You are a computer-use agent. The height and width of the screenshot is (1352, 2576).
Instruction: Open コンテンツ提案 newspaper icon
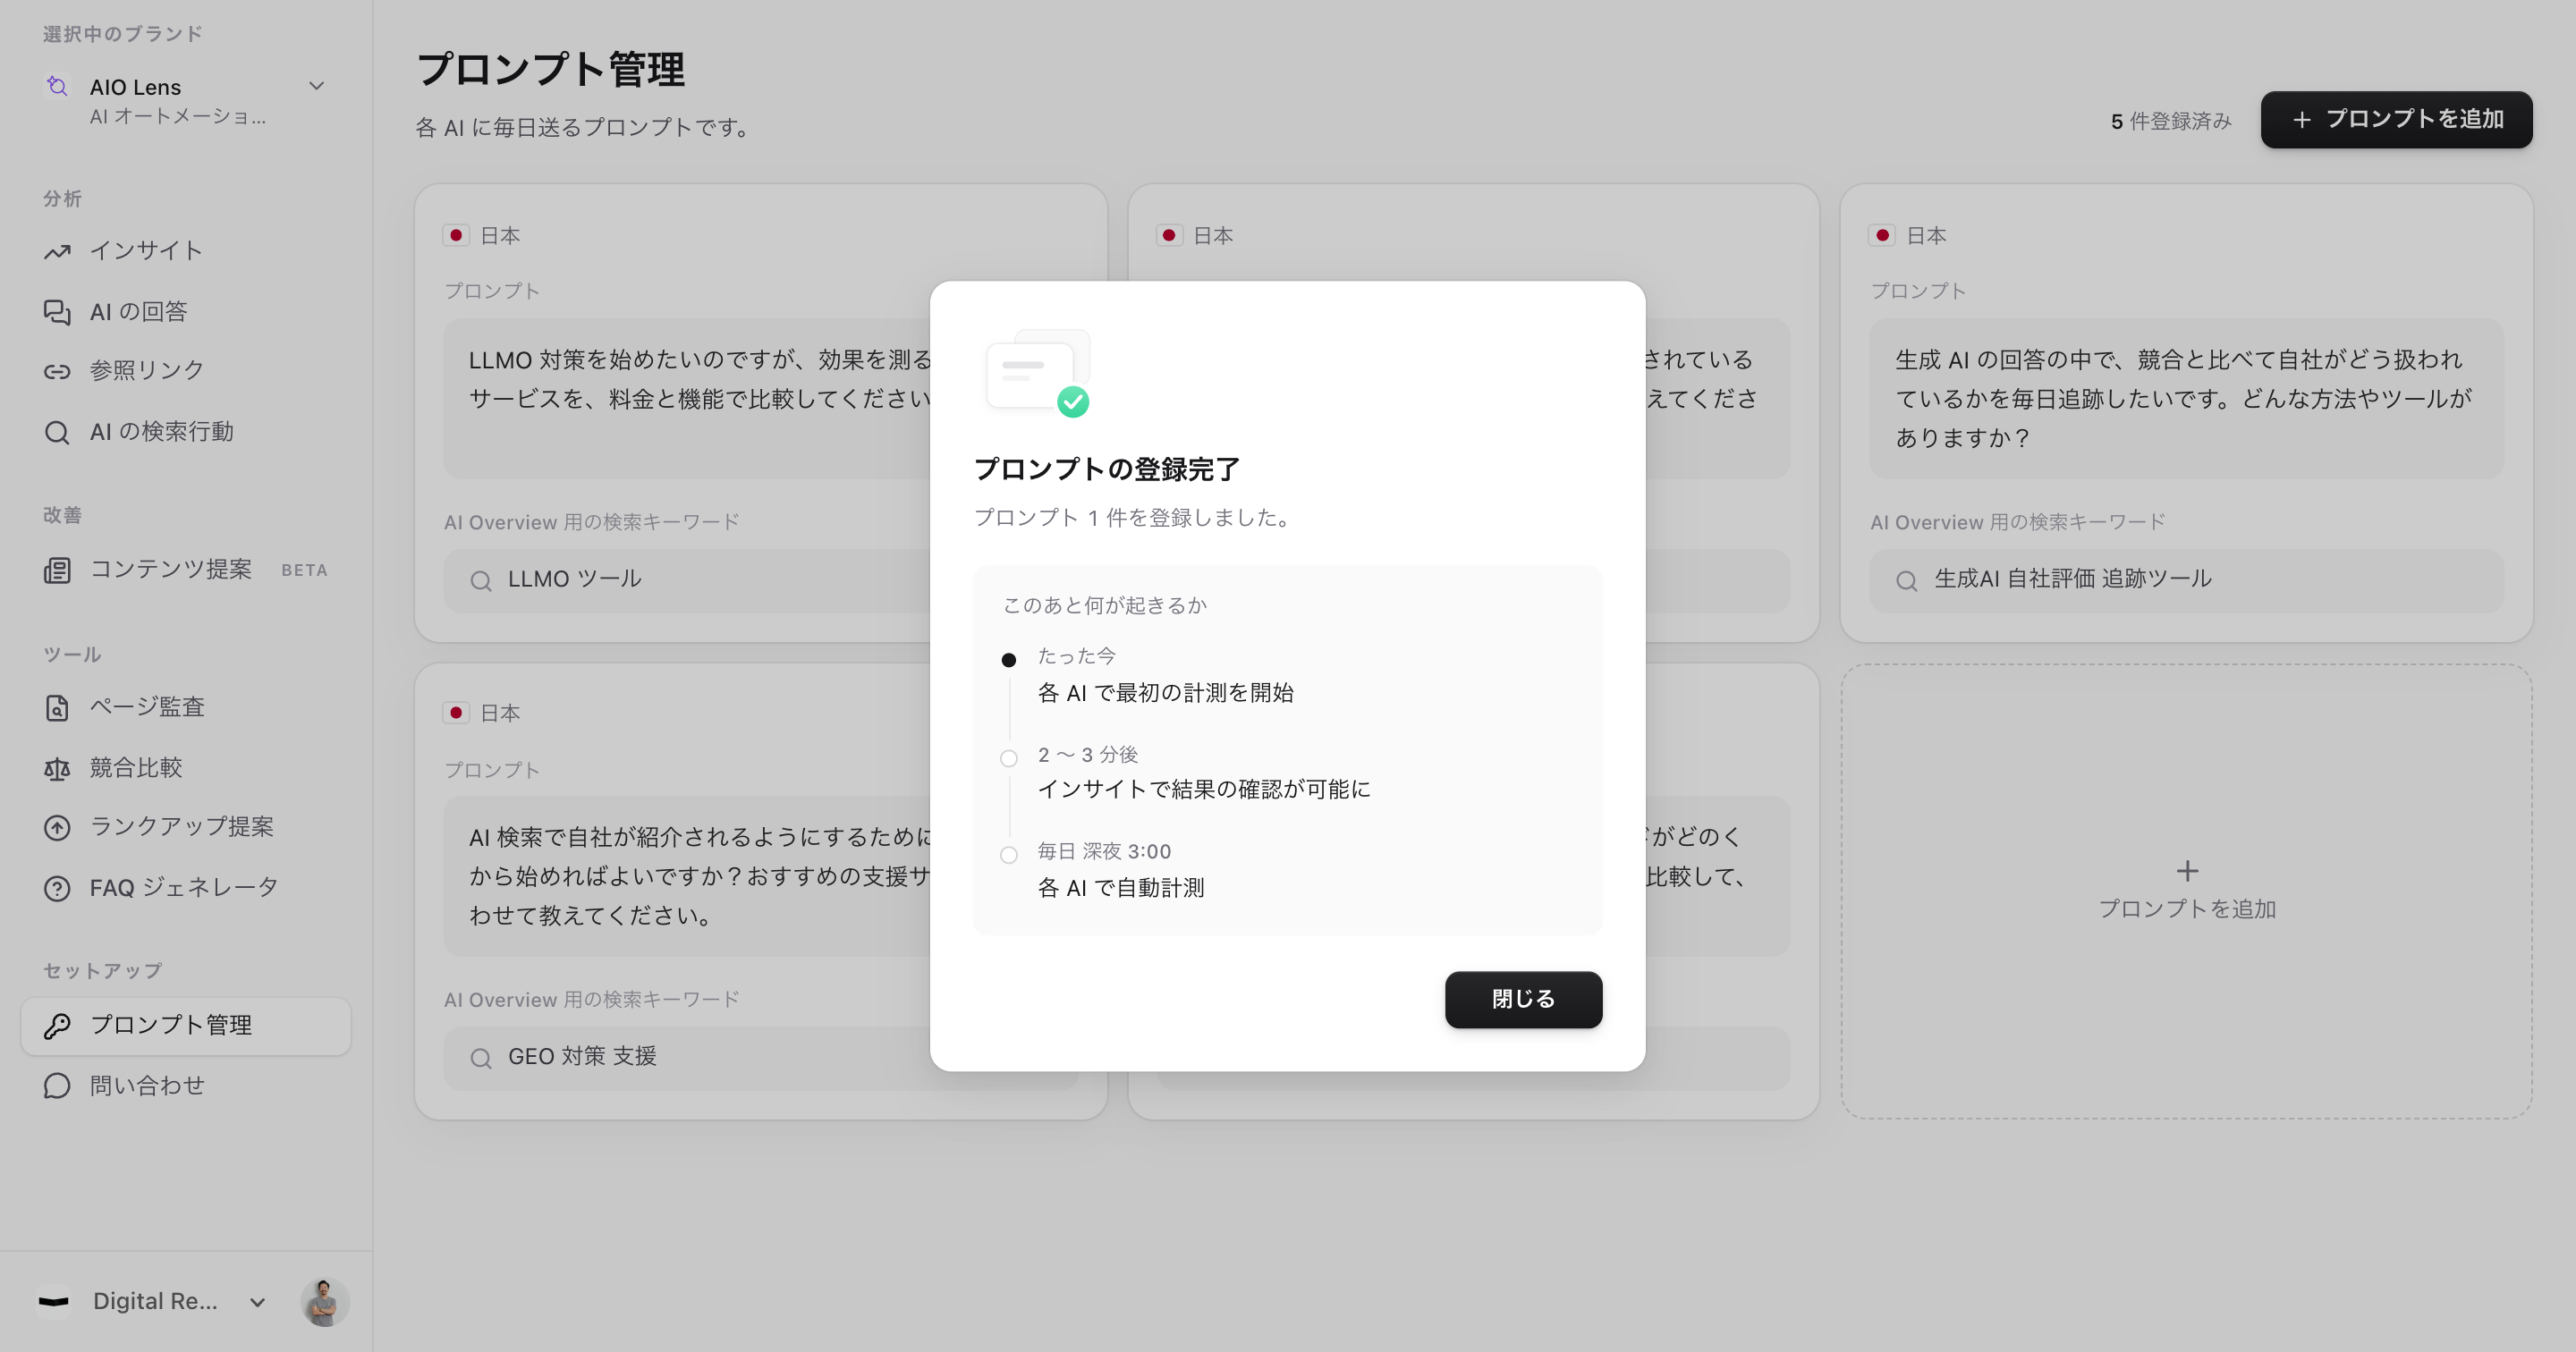click(x=57, y=570)
